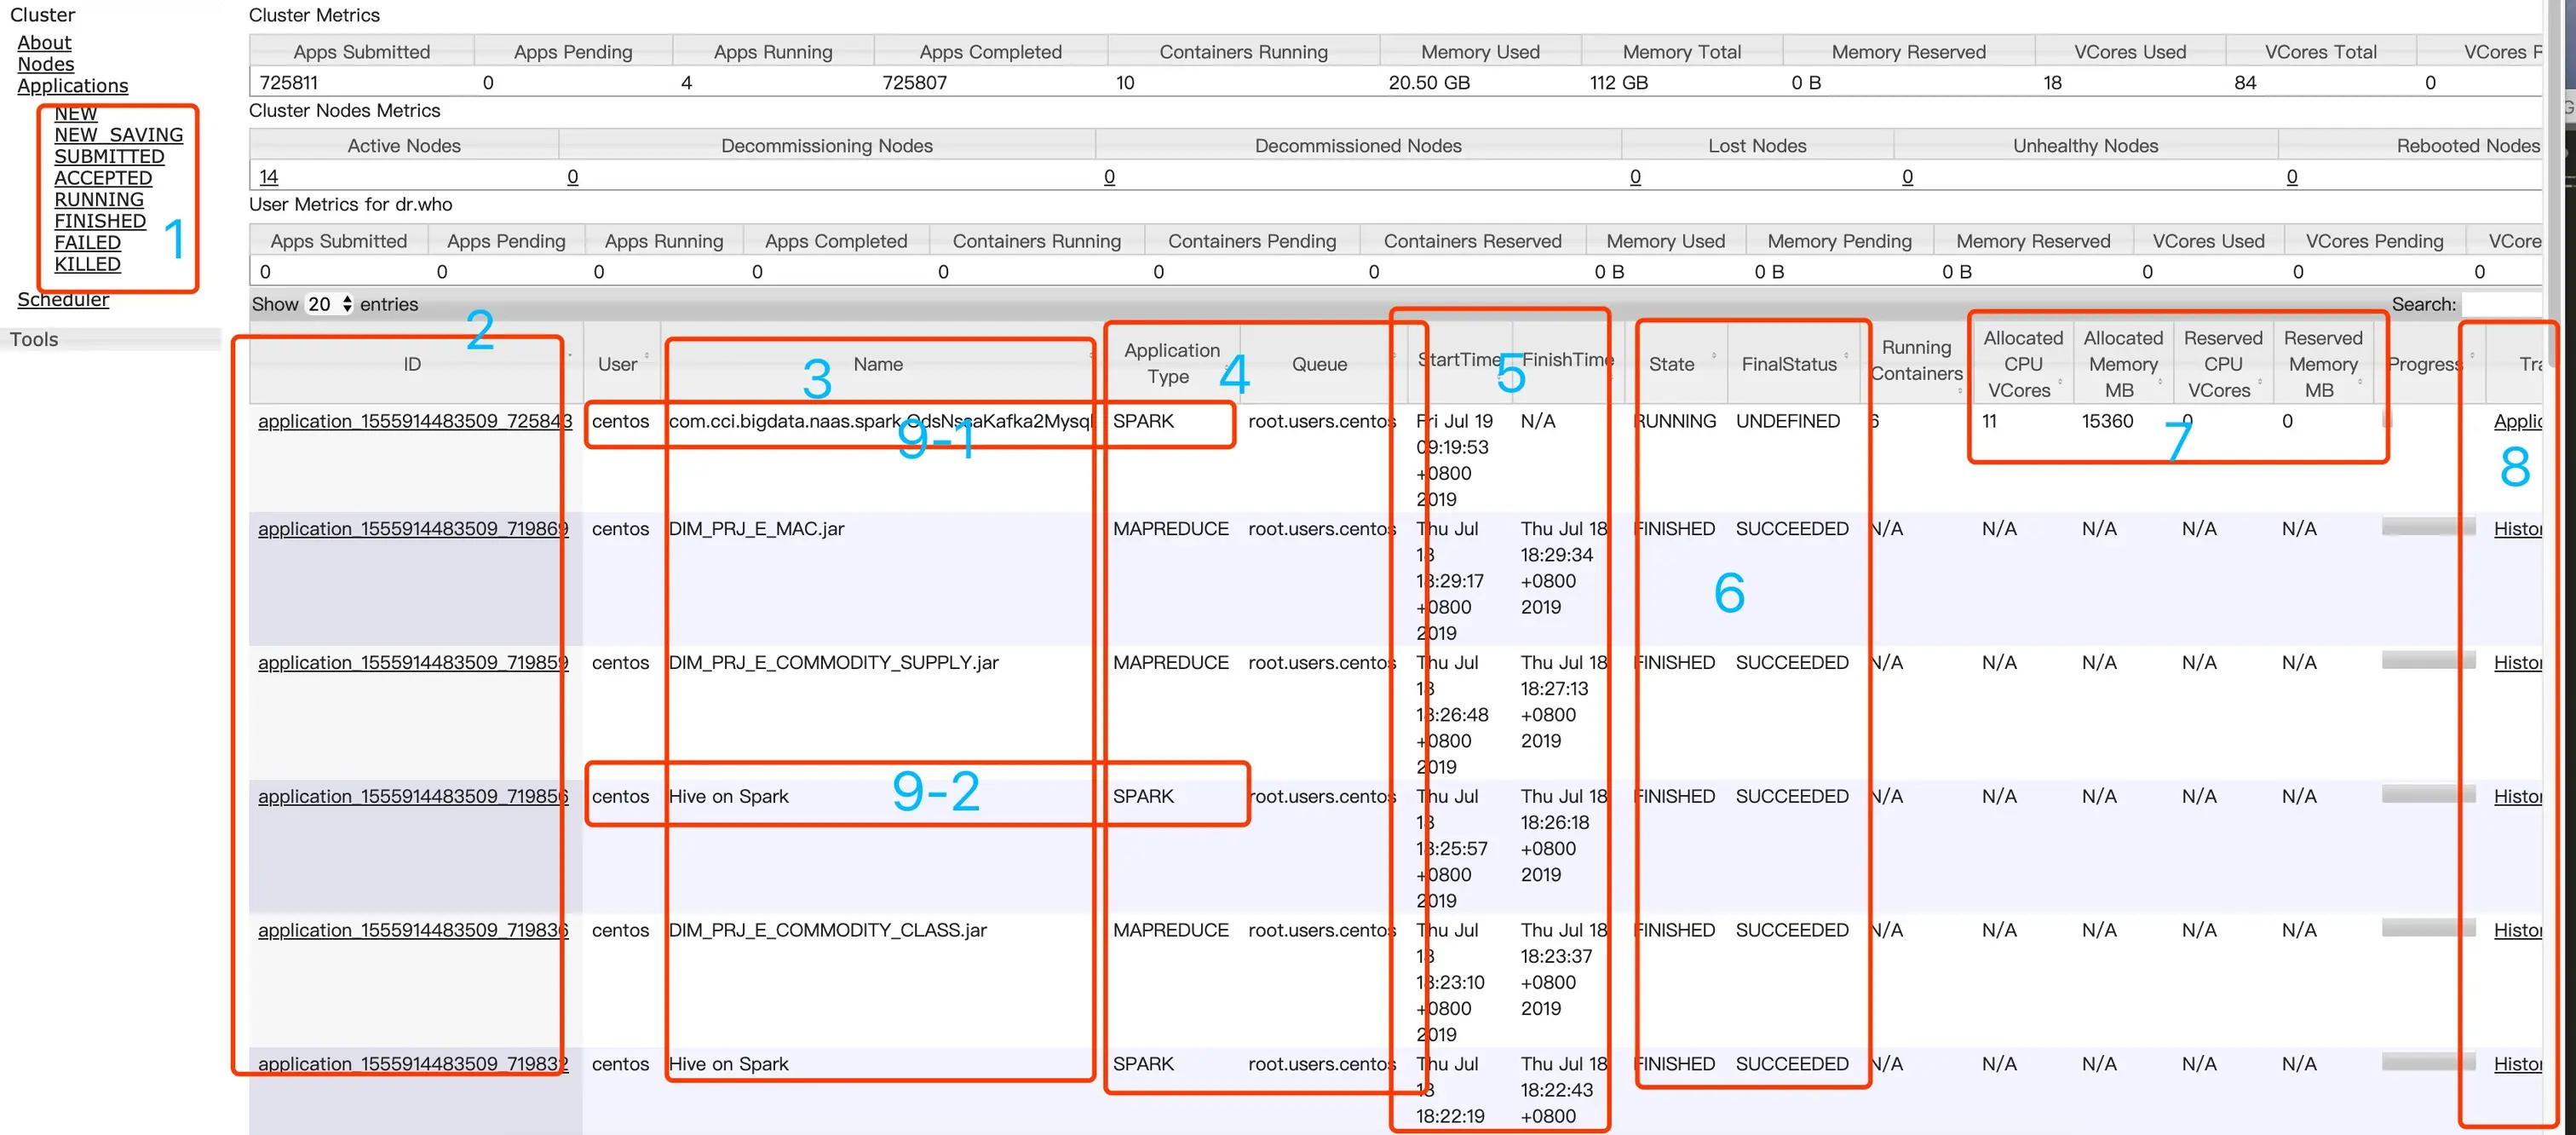Click progress bar of DIM_PRJ_E_MAC.jar row
Screen dimensions: 2576x1135
(x=2427, y=527)
